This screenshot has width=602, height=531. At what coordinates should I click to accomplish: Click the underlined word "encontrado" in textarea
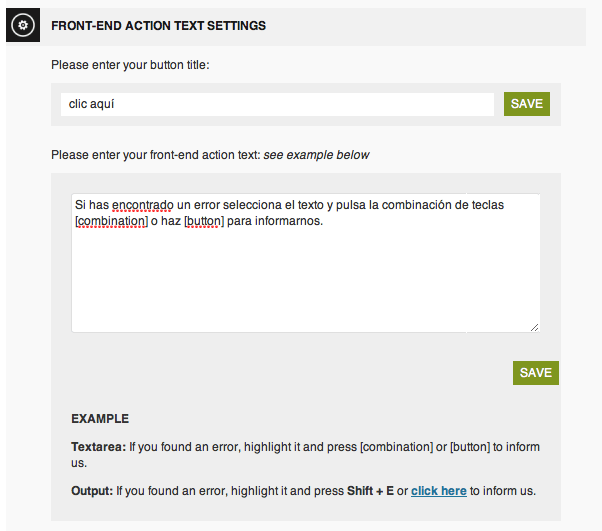(143, 205)
